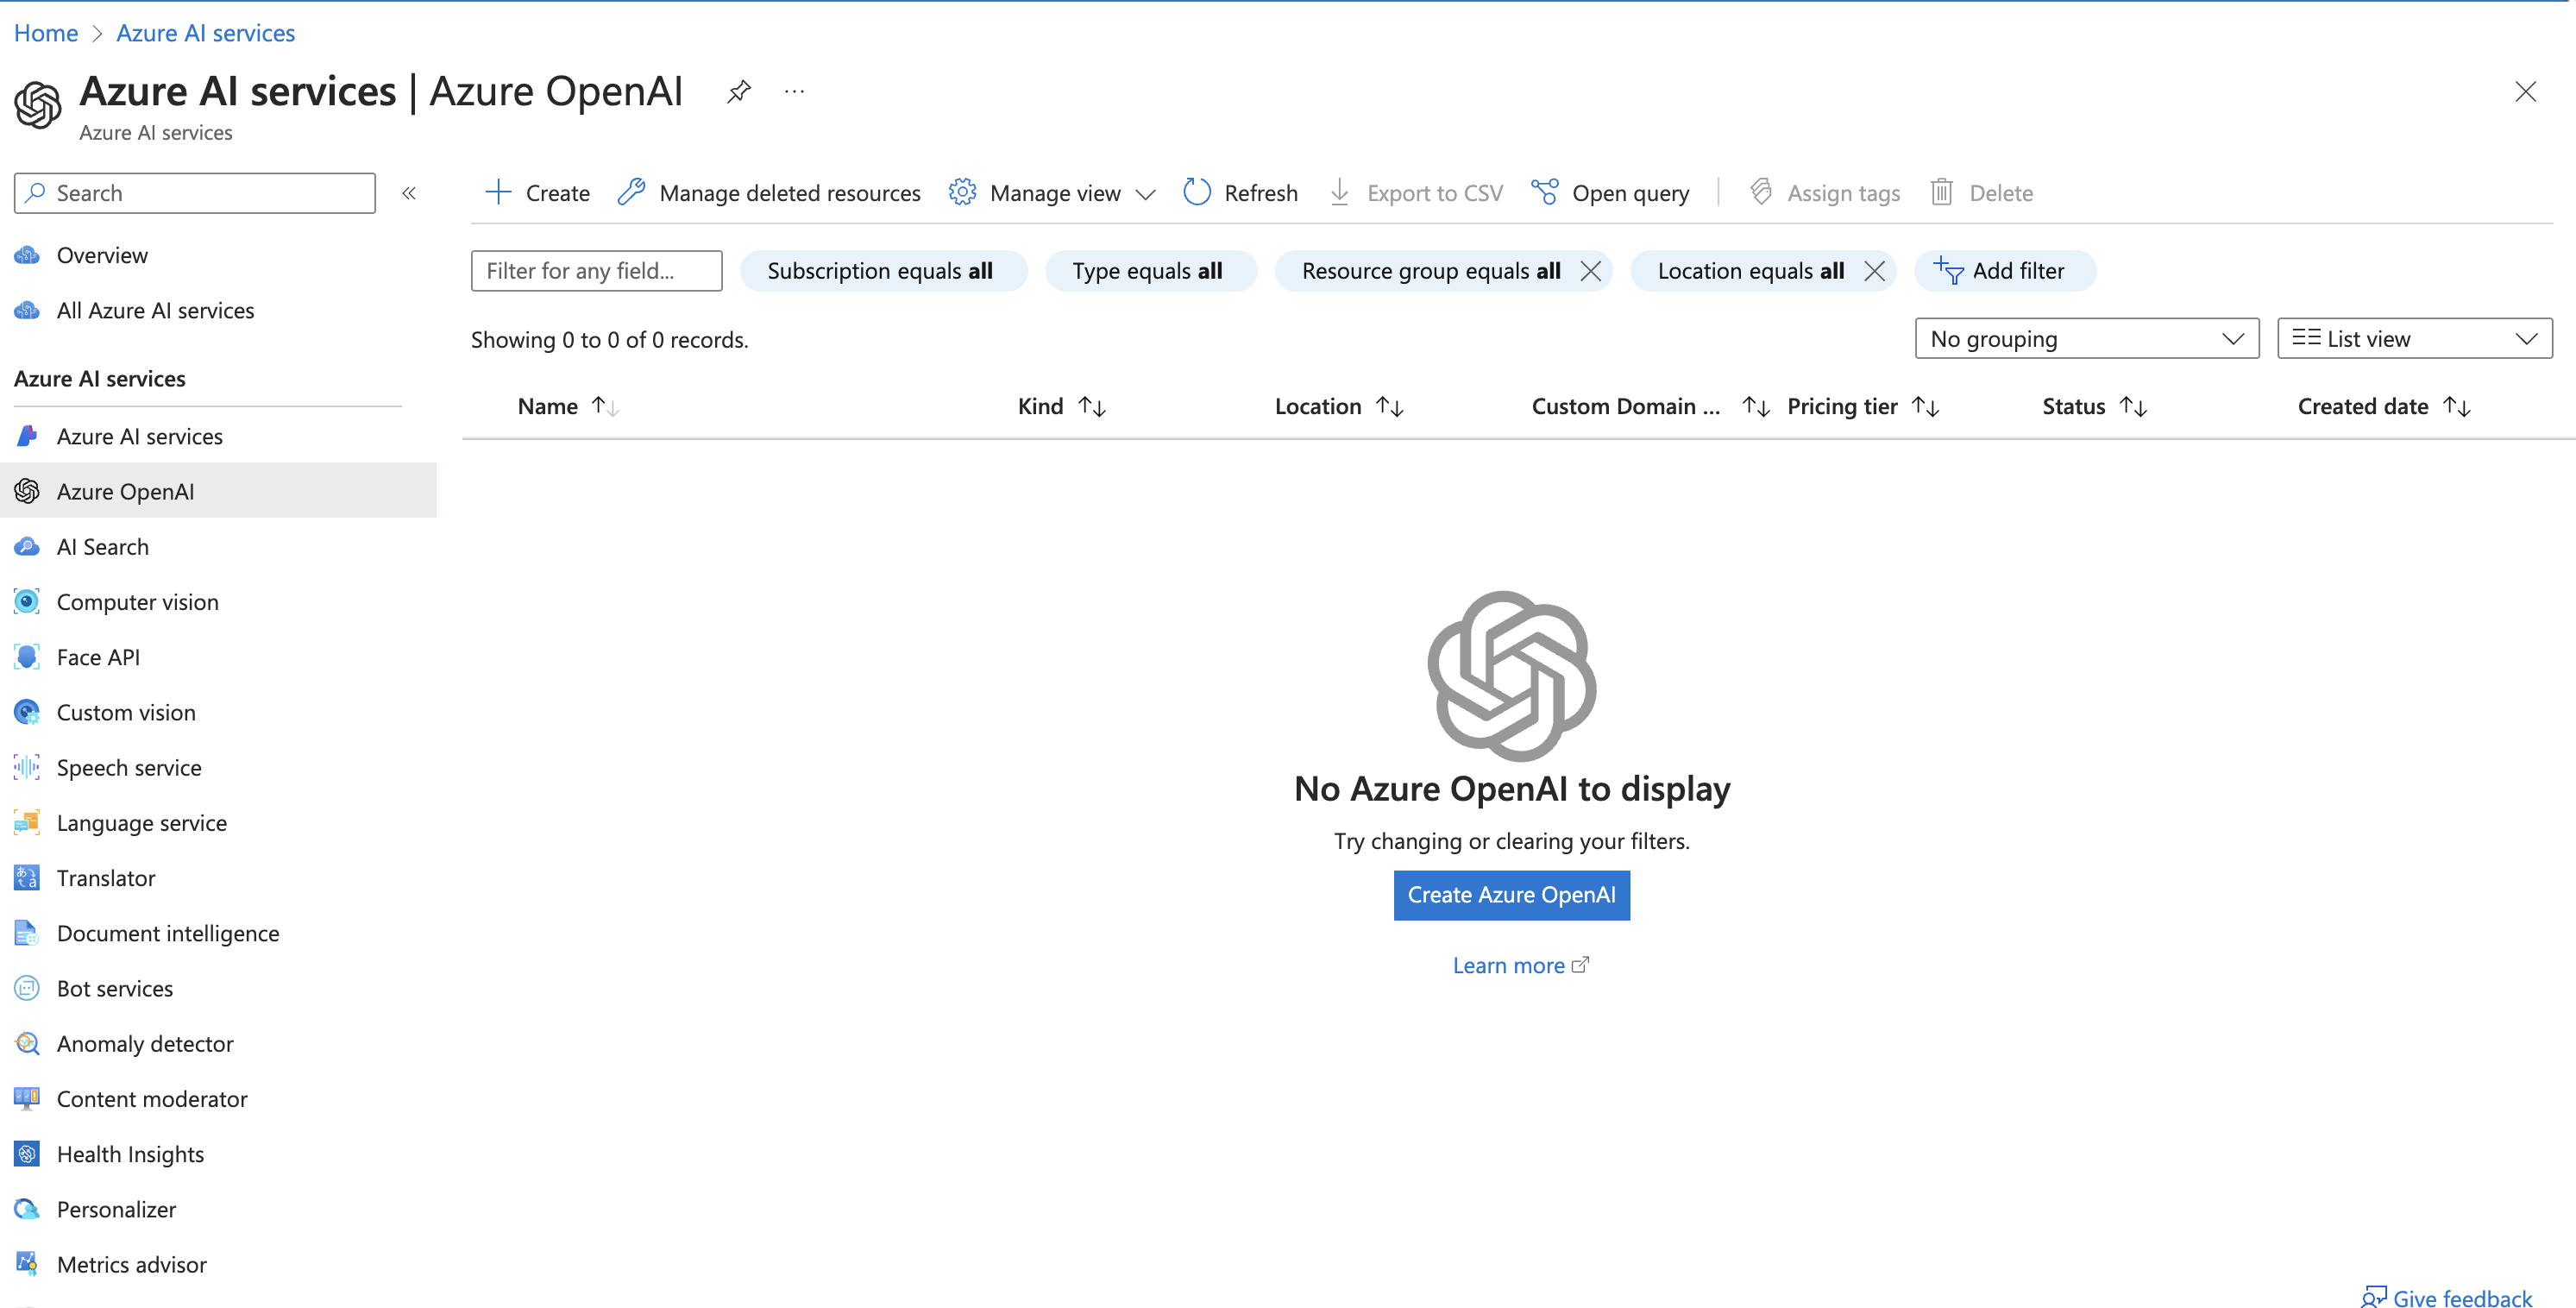Click the Speech service sidebar icon
2576x1308 pixels.
pyautogui.click(x=28, y=766)
